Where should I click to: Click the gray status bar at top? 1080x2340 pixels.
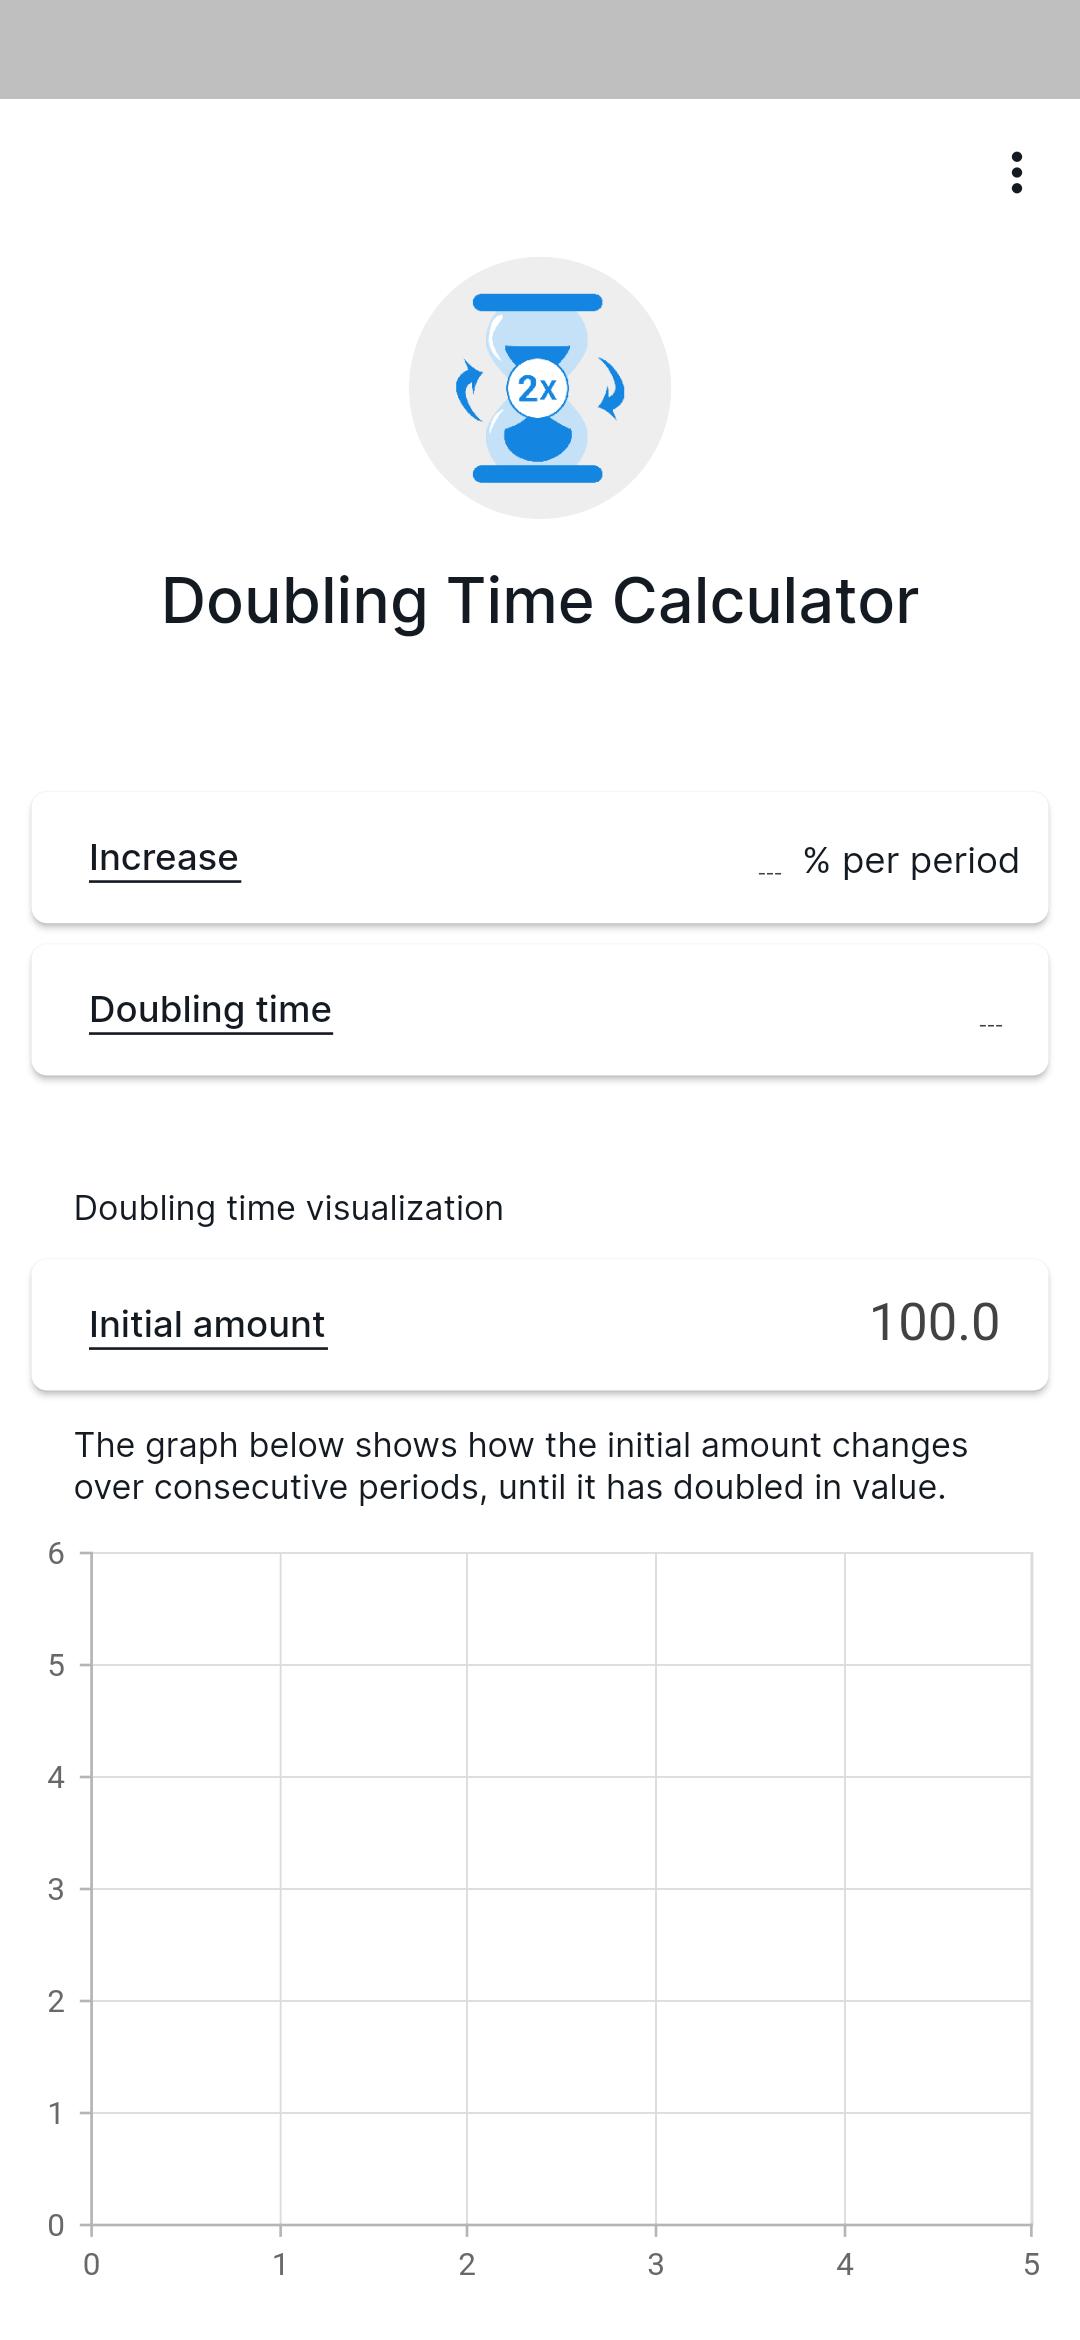pyautogui.click(x=540, y=49)
